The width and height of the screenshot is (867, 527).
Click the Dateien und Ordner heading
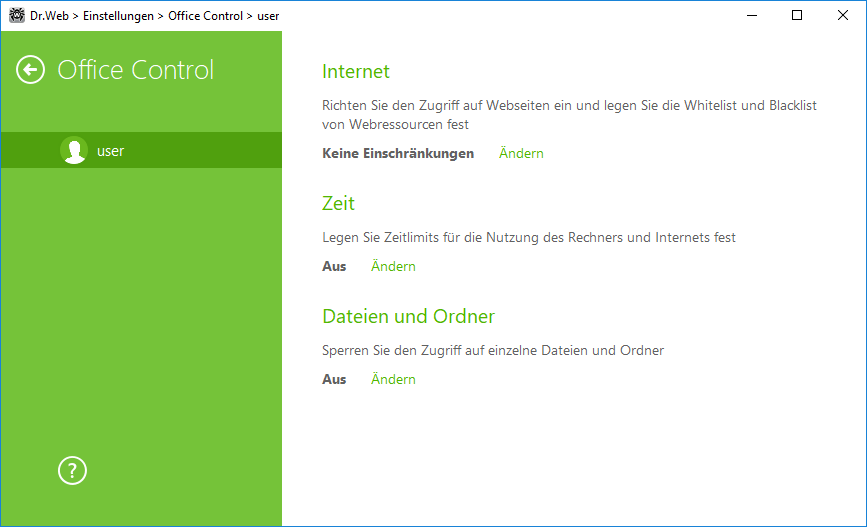(409, 316)
